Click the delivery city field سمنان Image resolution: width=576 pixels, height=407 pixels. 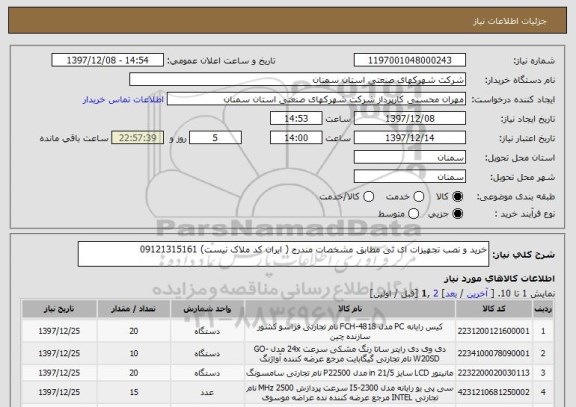pos(410,176)
